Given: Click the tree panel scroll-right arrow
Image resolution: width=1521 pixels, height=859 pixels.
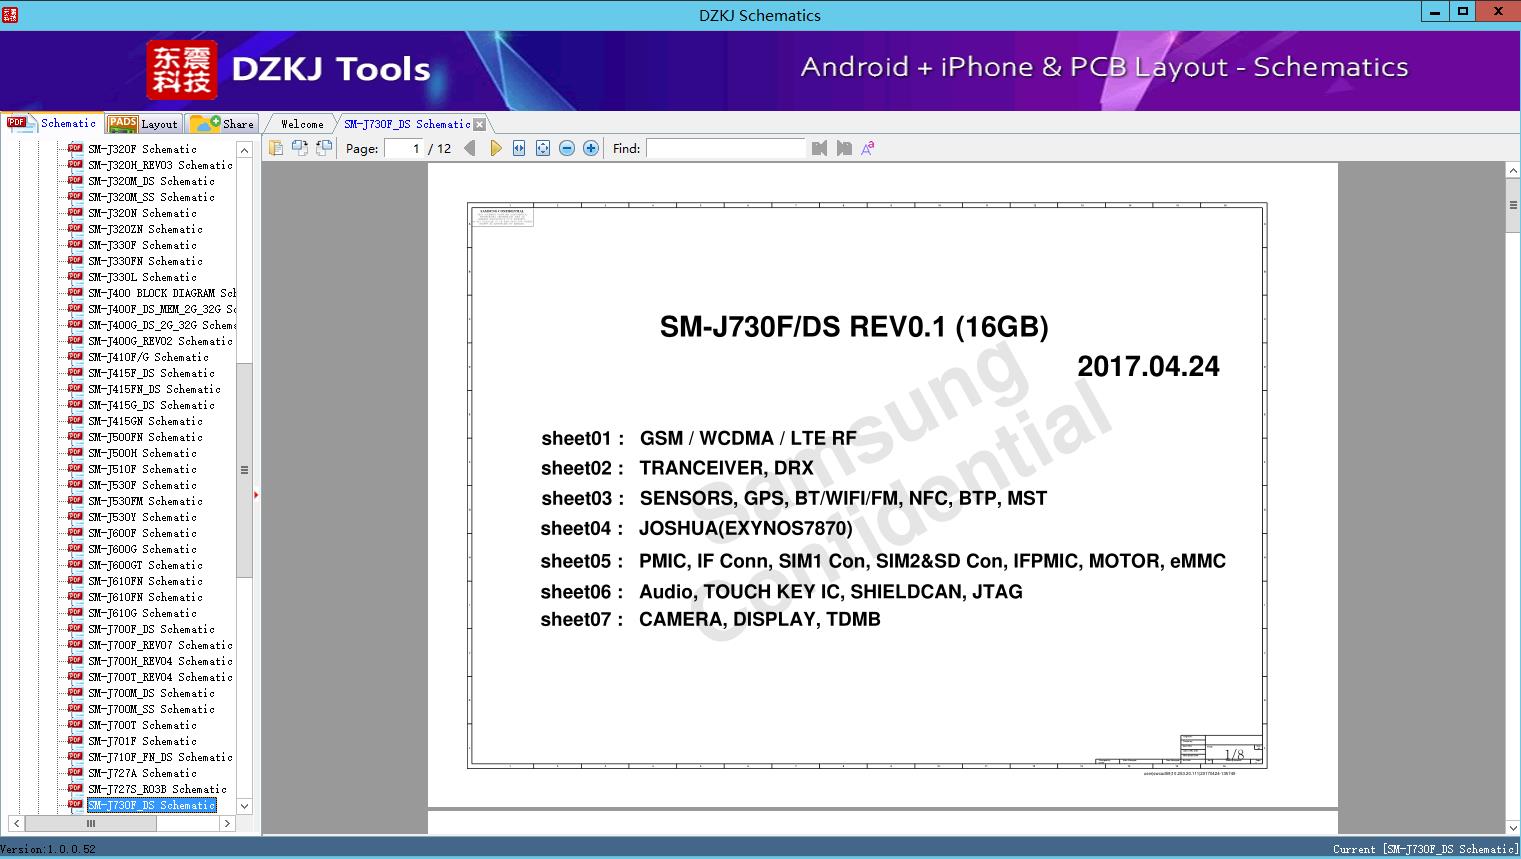Looking at the screenshot, I should pos(228,823).
